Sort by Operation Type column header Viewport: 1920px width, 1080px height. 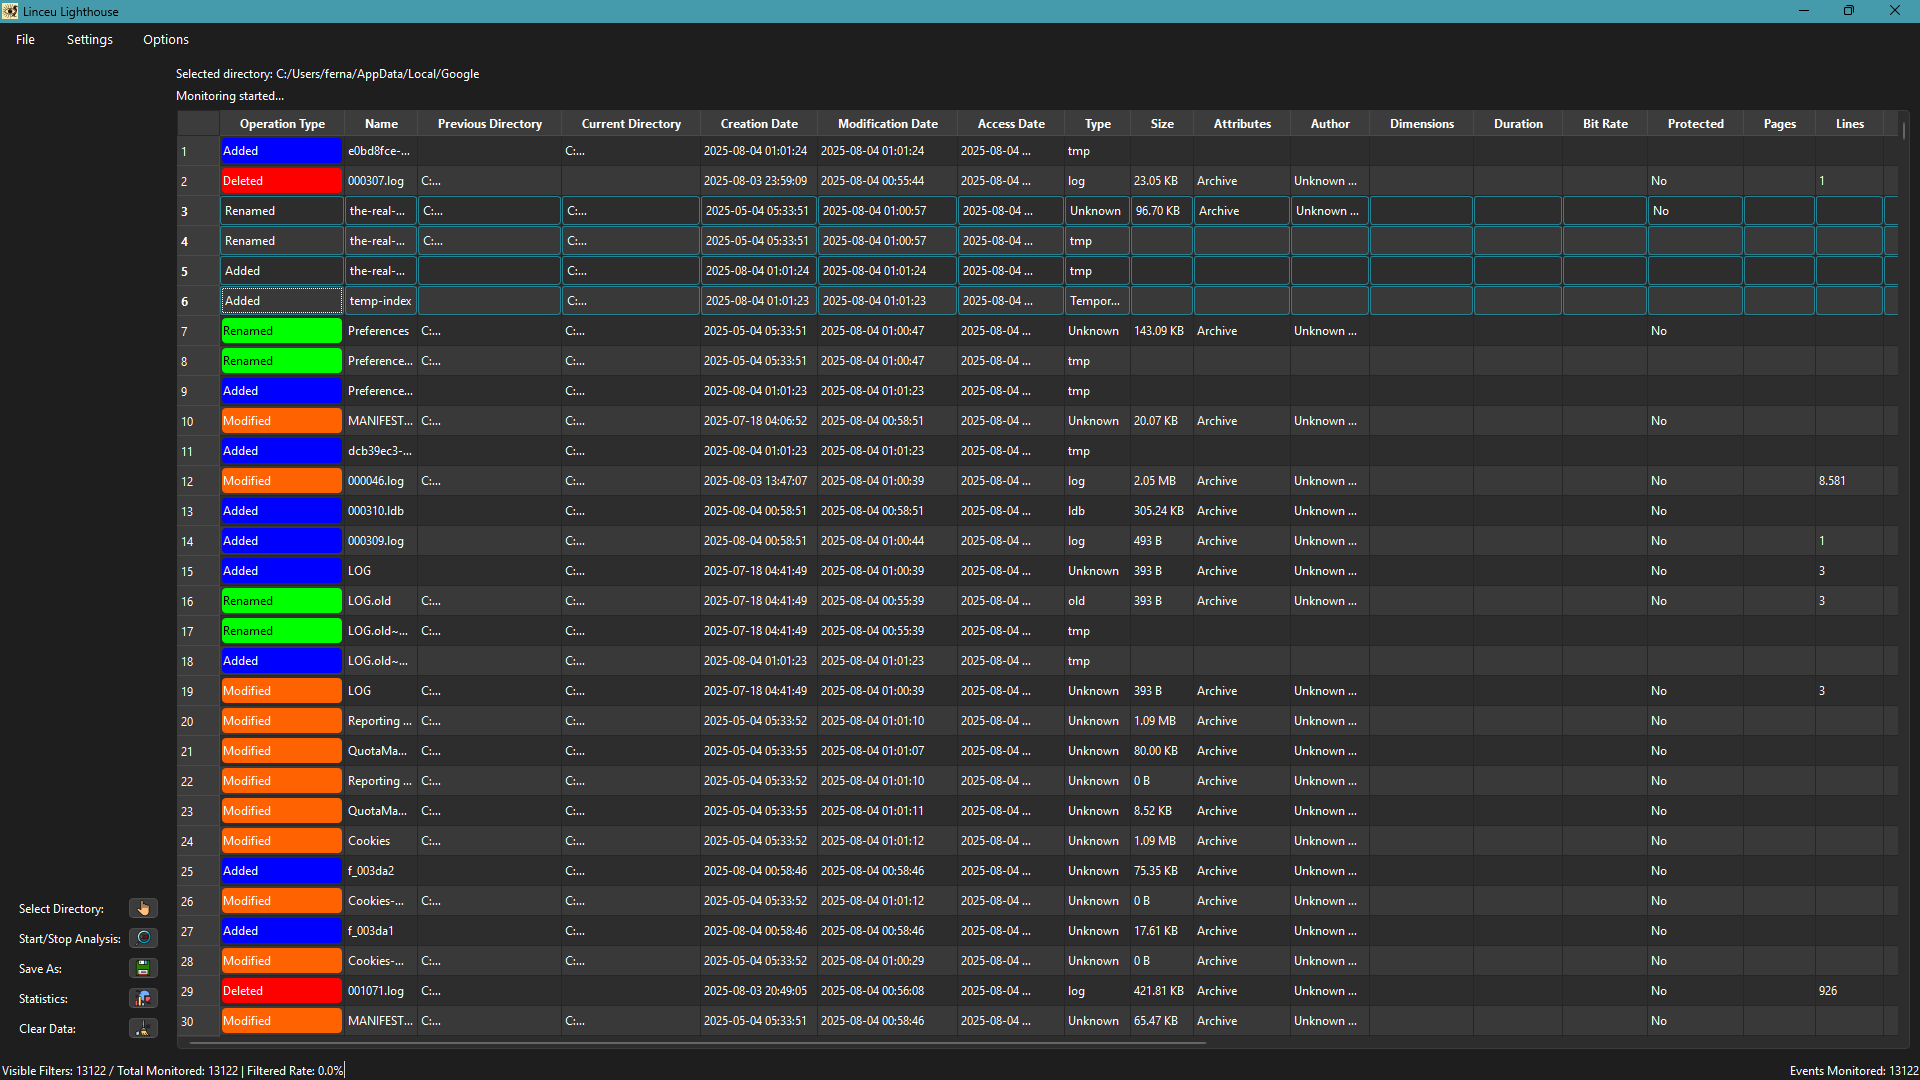(282, 124)
